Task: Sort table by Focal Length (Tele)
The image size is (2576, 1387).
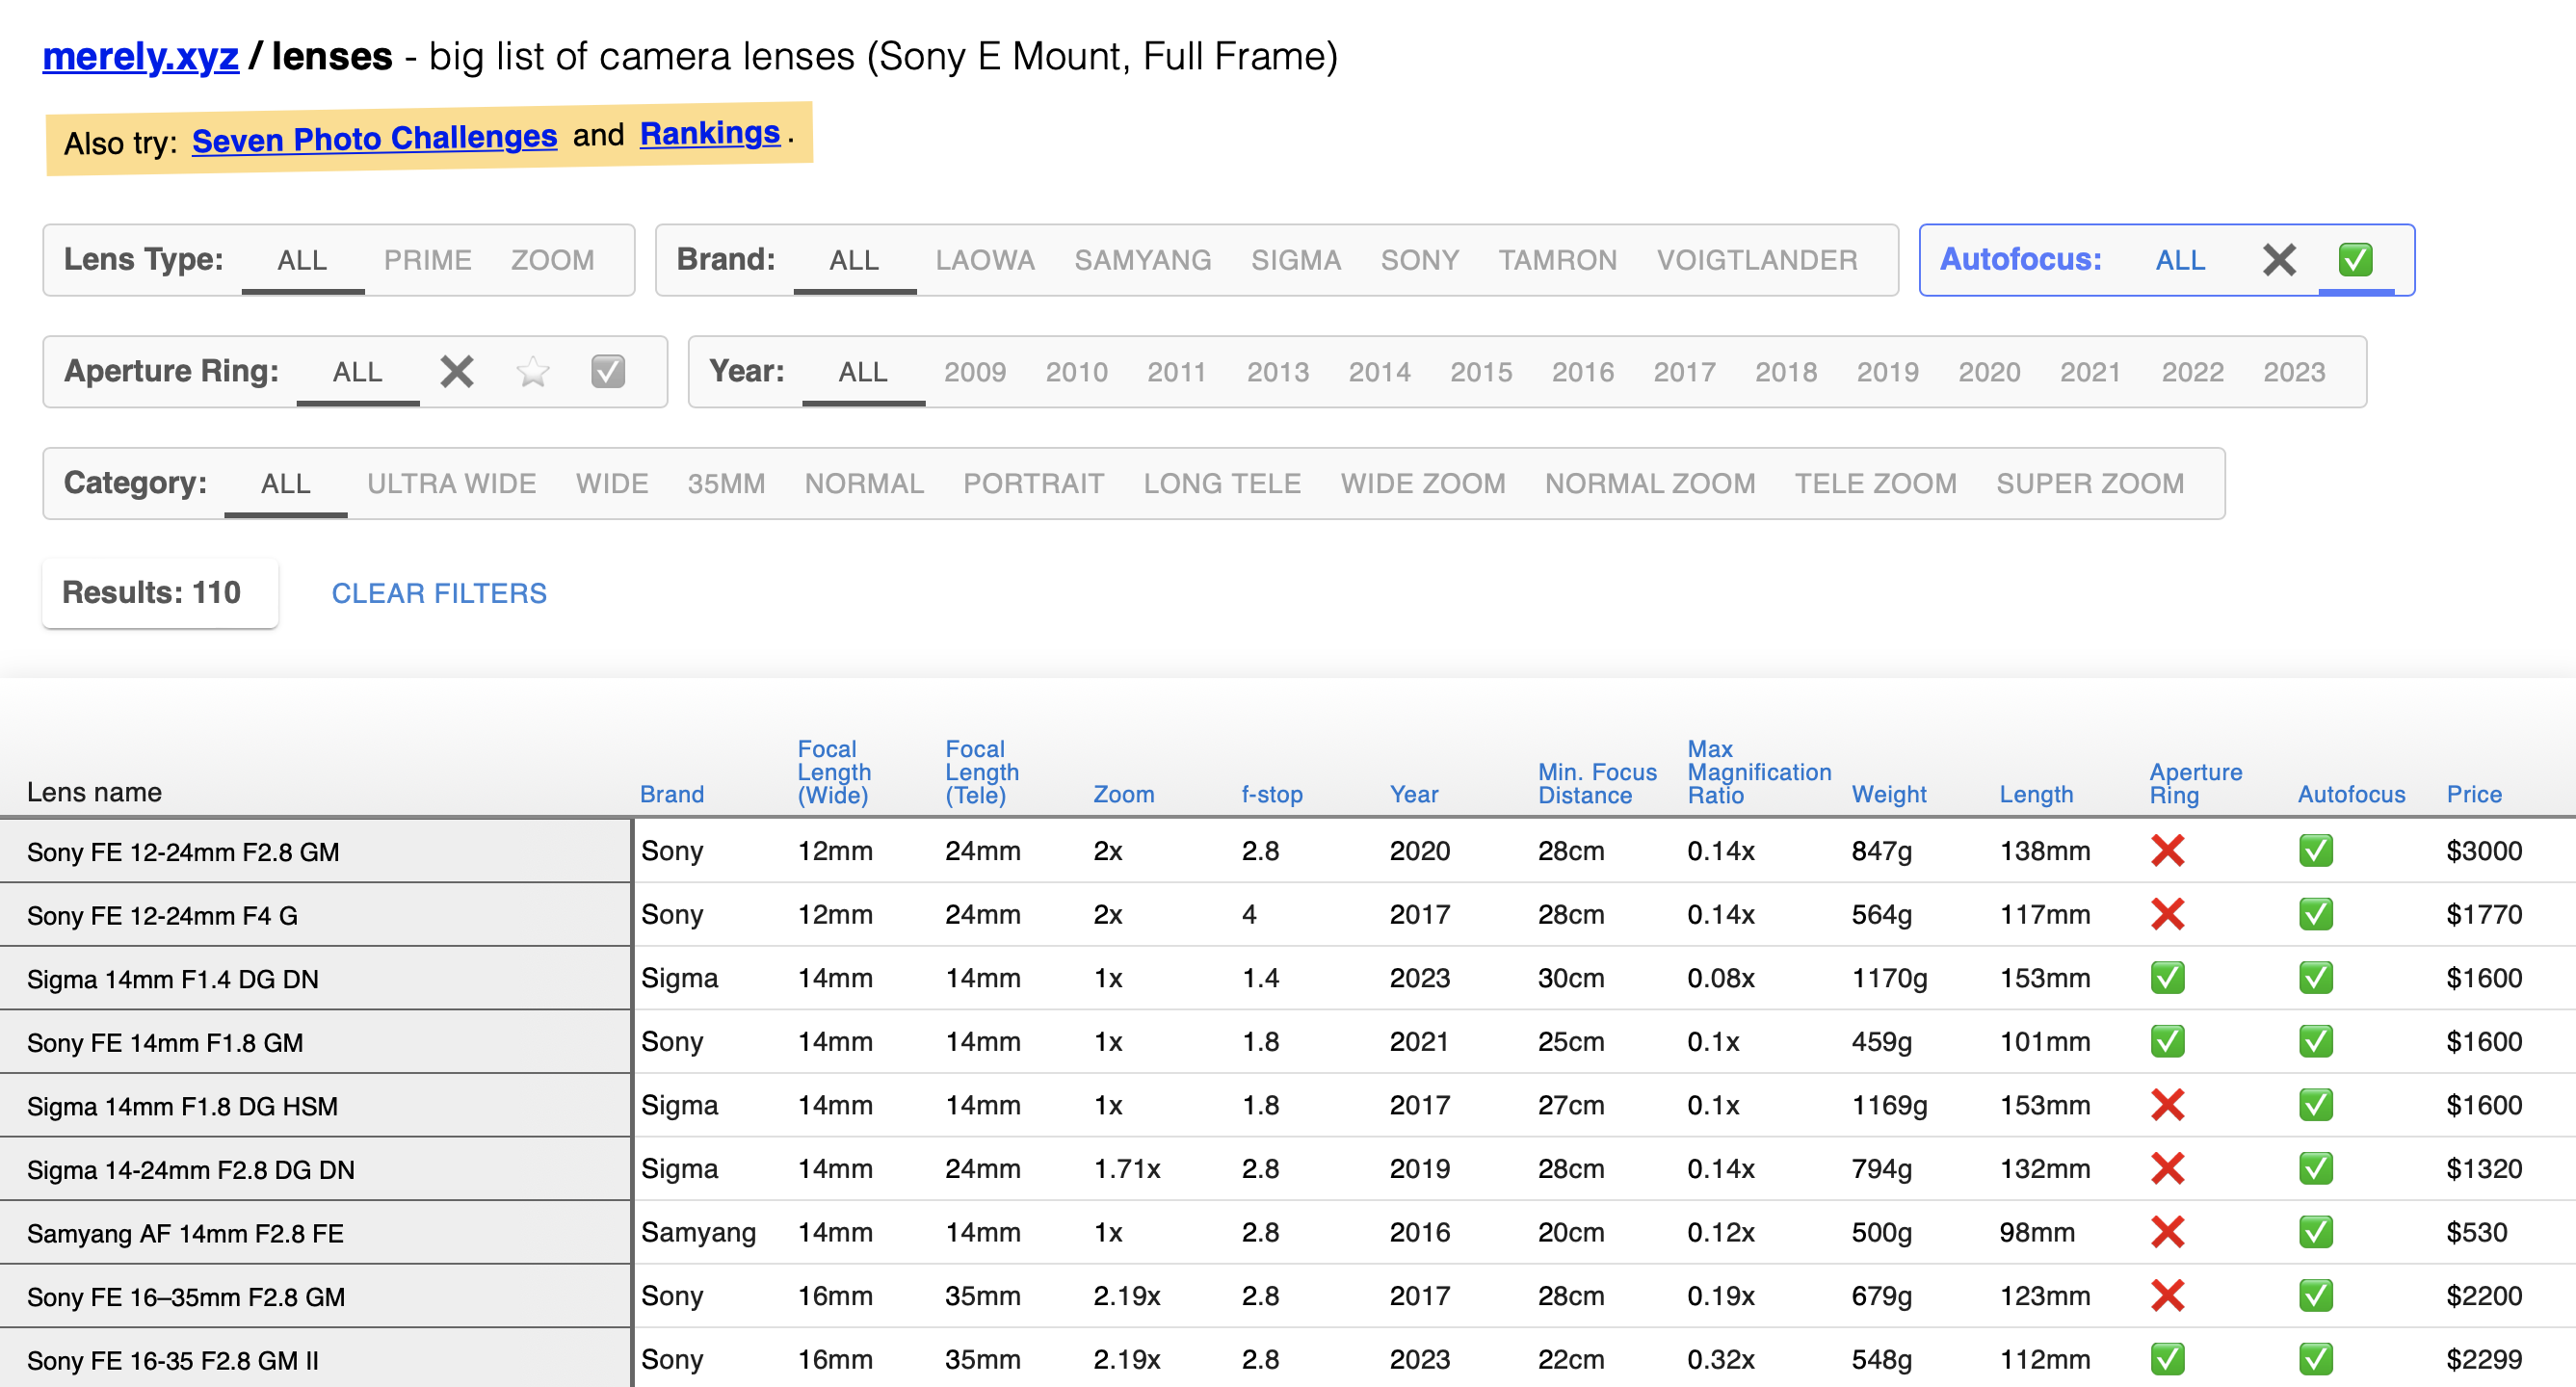Action: [x=982, y=772]
